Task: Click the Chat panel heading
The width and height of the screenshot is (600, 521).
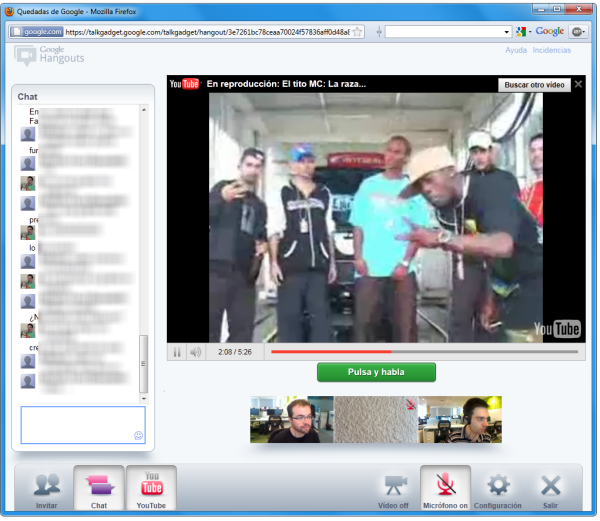Action: coord(28,97)
